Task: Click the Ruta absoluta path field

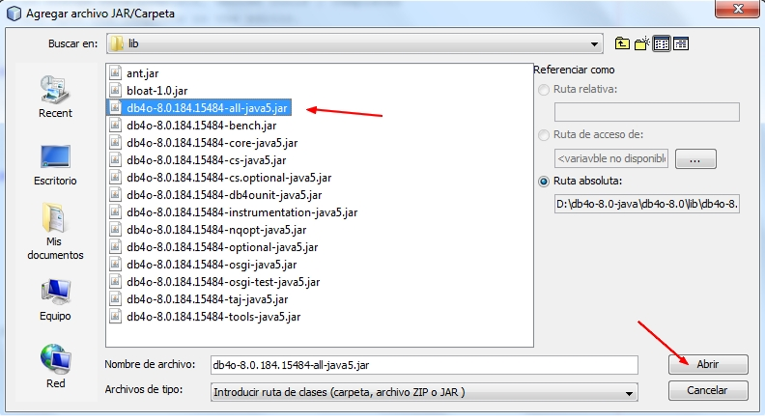Action: [x=646, y=204]
